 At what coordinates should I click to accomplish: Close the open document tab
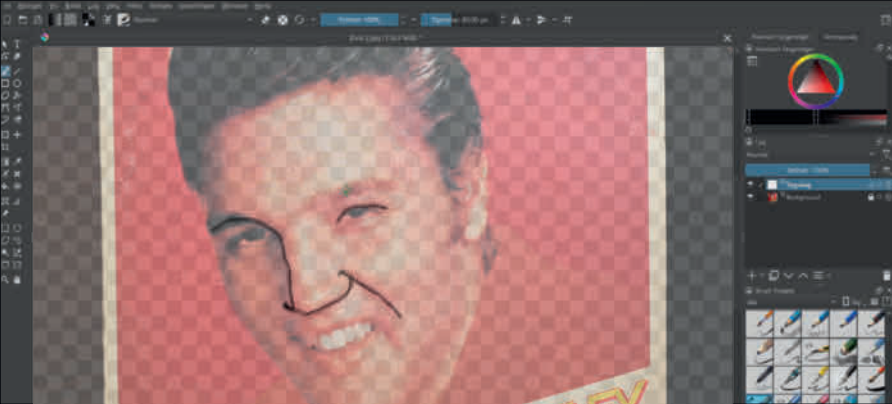pos(726,38)
